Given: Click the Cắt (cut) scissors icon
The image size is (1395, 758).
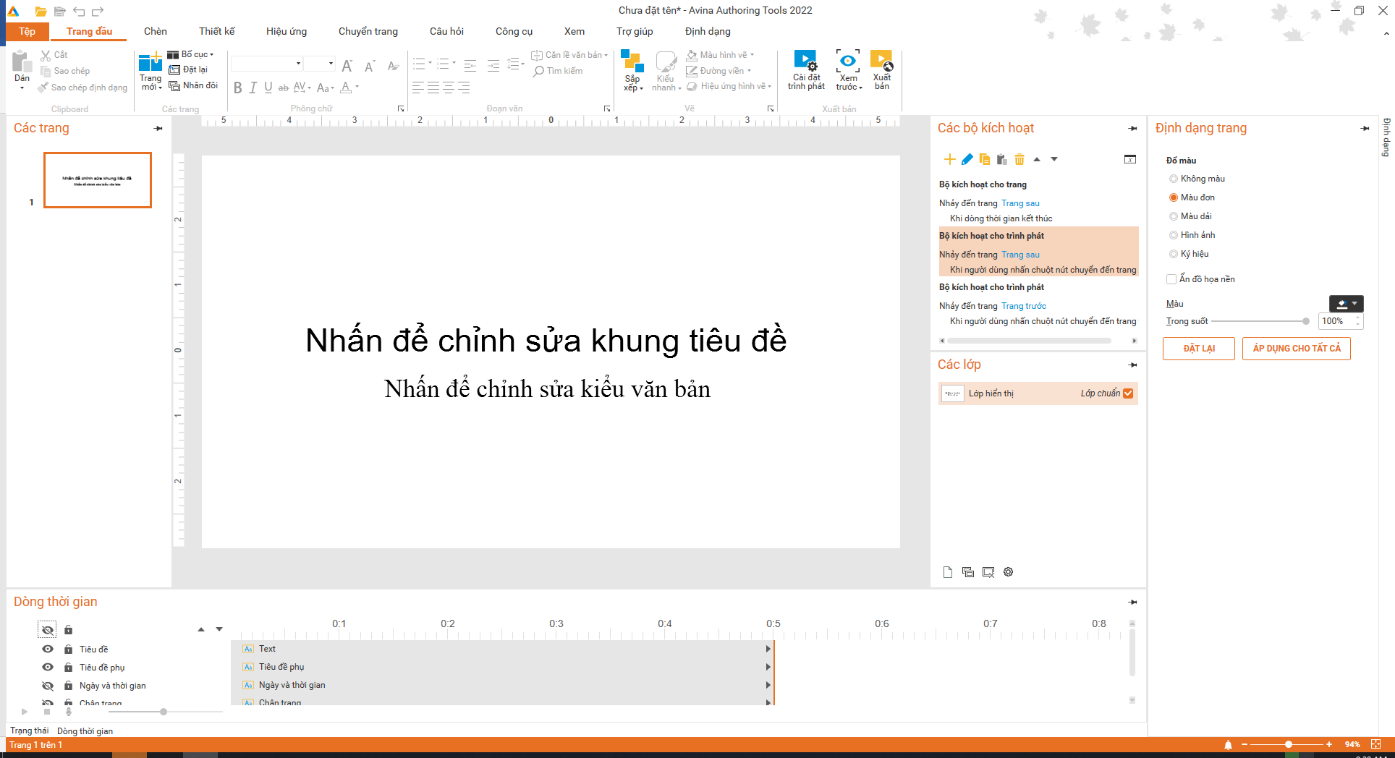Looking at the screenshot, I should [x=46, y=55].
